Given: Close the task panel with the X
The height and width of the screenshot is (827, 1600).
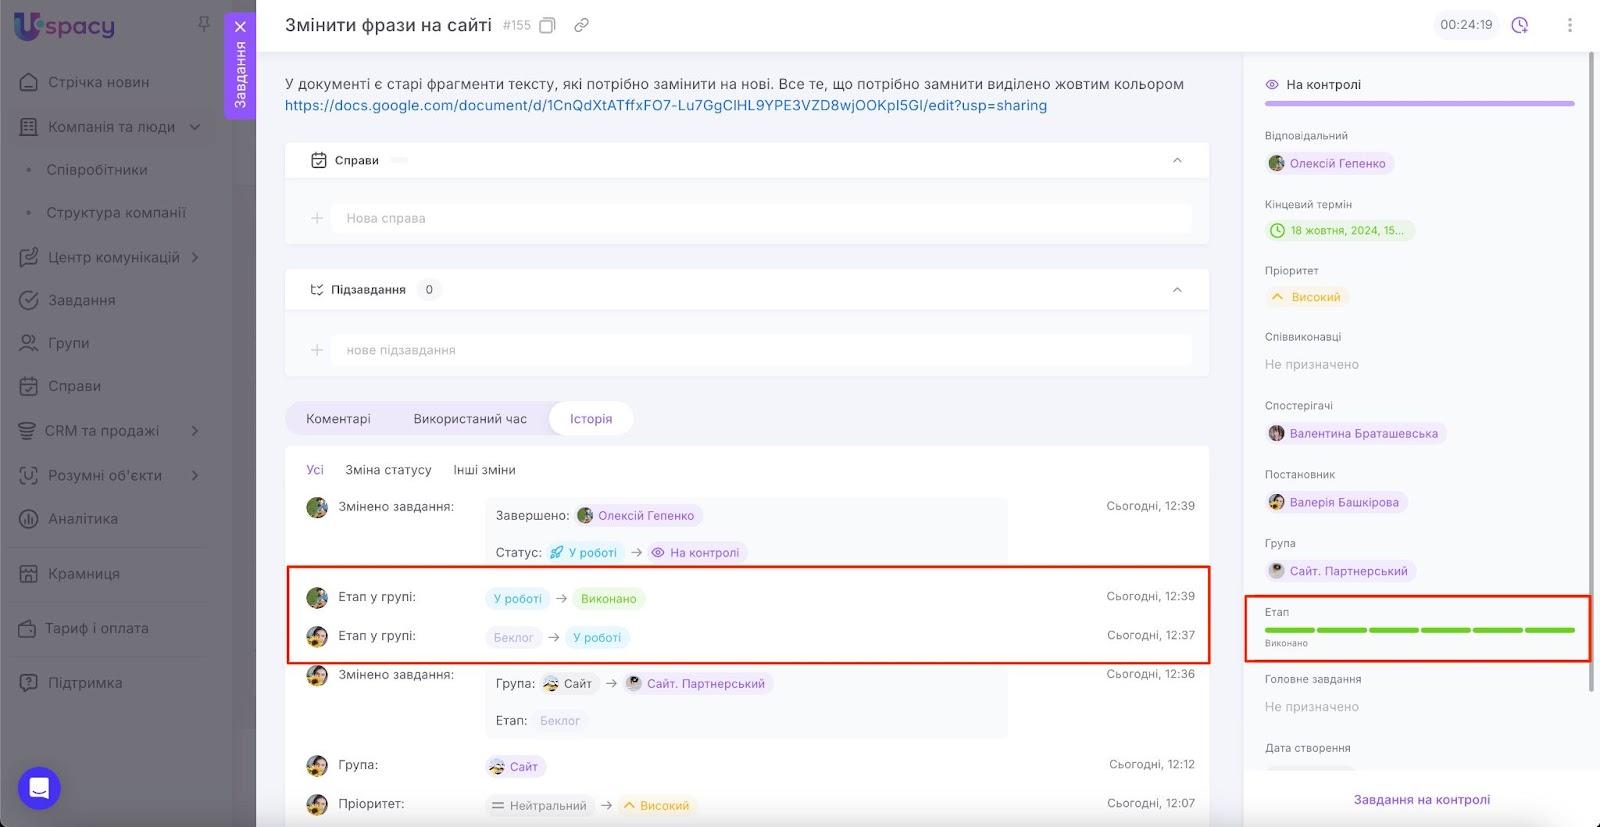Looking at the screenshot, I should tap(240, 27).
